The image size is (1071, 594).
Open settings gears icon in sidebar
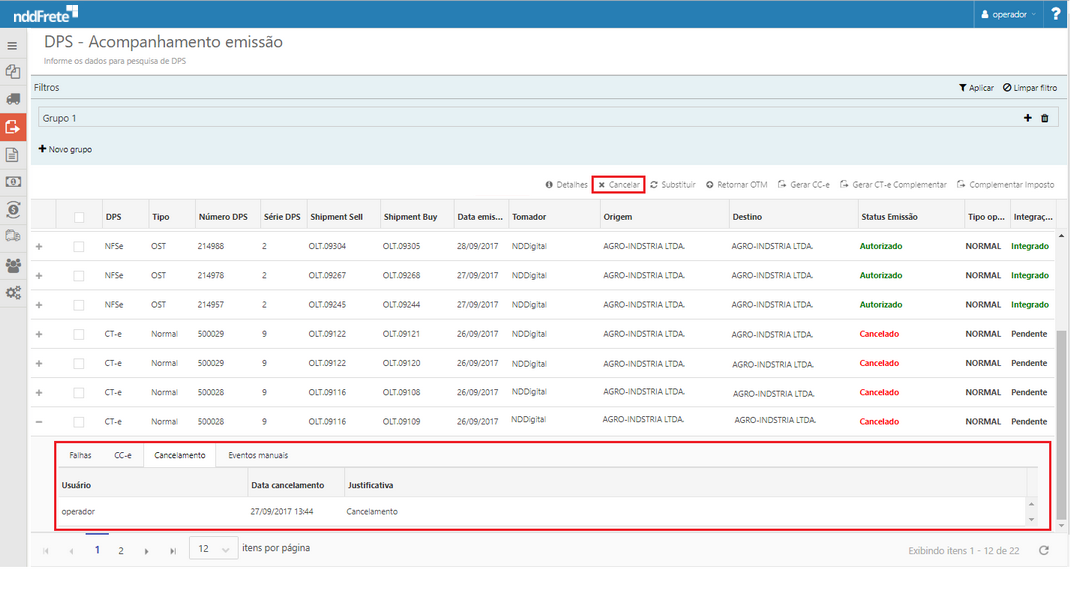[x=13, y=293]
